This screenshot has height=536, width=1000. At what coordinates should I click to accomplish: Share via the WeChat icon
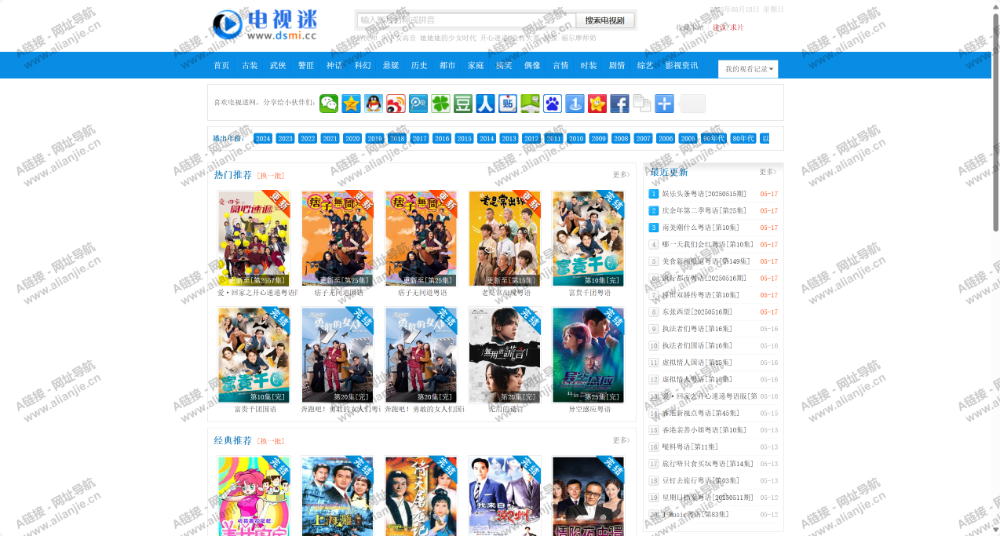[x=329, y=103]
